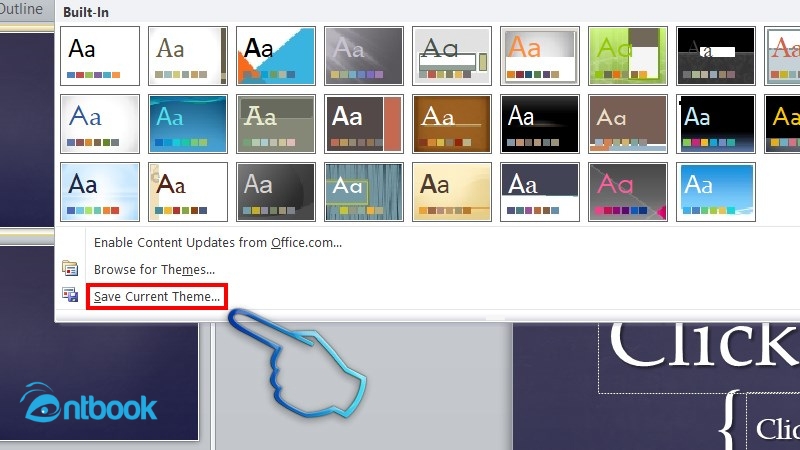This screenshot has width=800, height=450.
Task: Apply gray theme with strikethrough-style Aa box
Action: pyautogui.click(x=452, y=56)
